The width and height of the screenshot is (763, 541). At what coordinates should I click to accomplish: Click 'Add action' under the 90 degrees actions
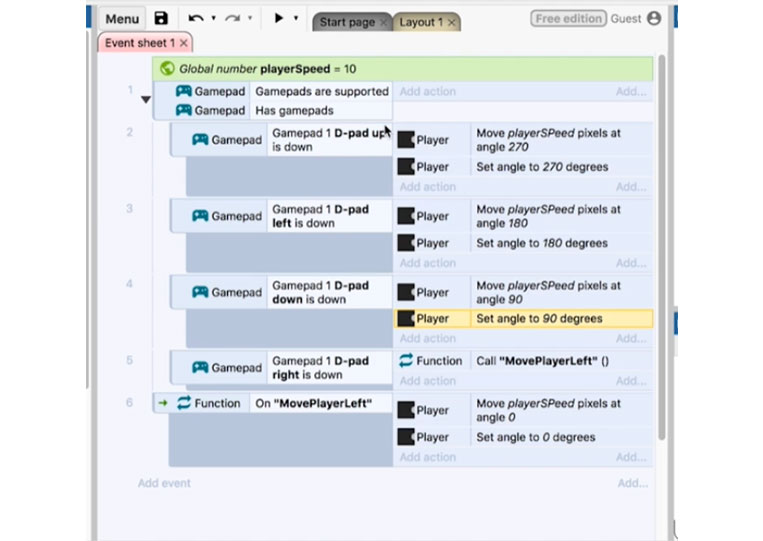tap(428, 339)
